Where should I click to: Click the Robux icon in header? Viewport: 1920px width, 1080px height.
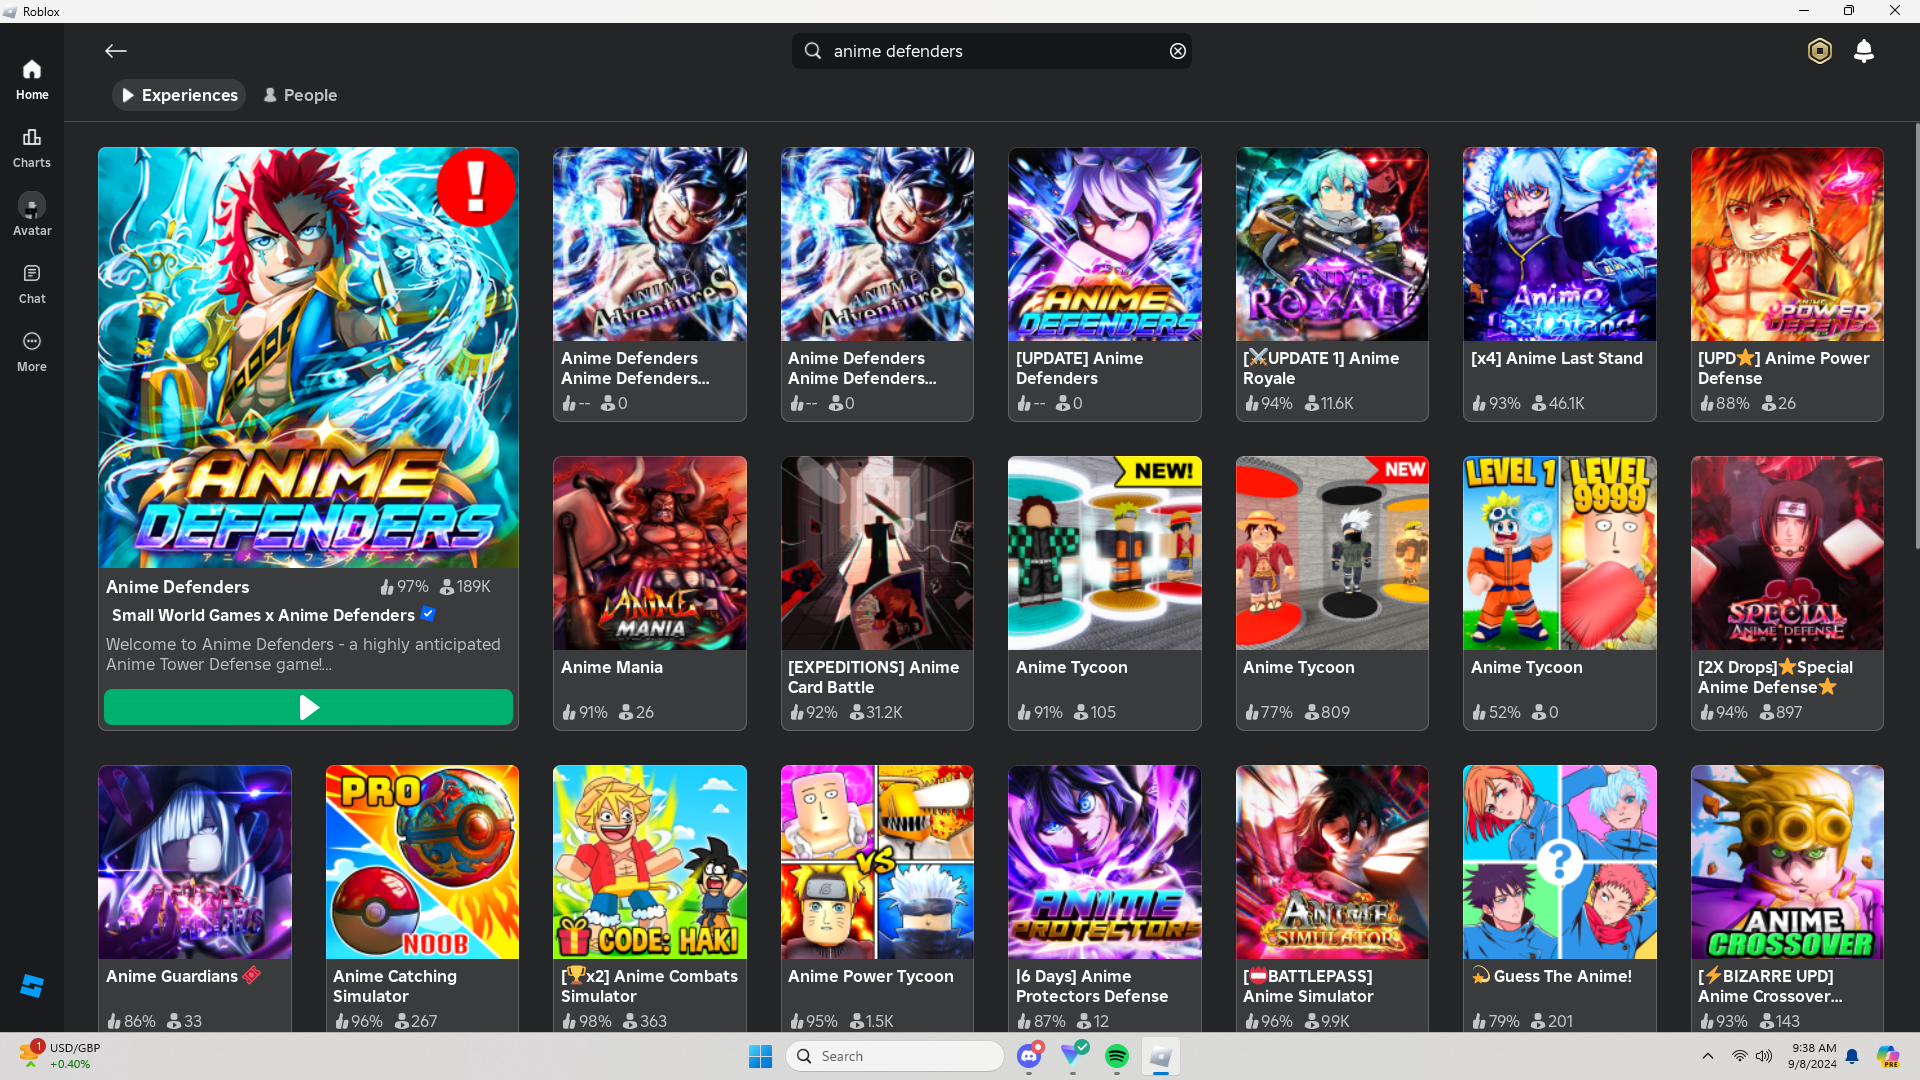pos(1819,51)
